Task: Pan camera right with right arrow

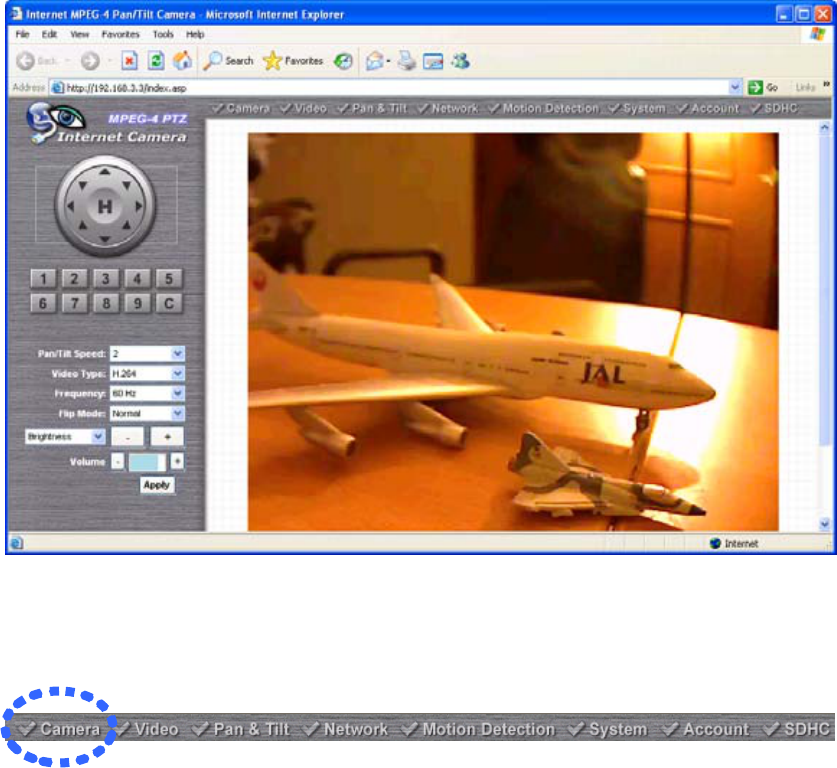Action: [139, 205]
